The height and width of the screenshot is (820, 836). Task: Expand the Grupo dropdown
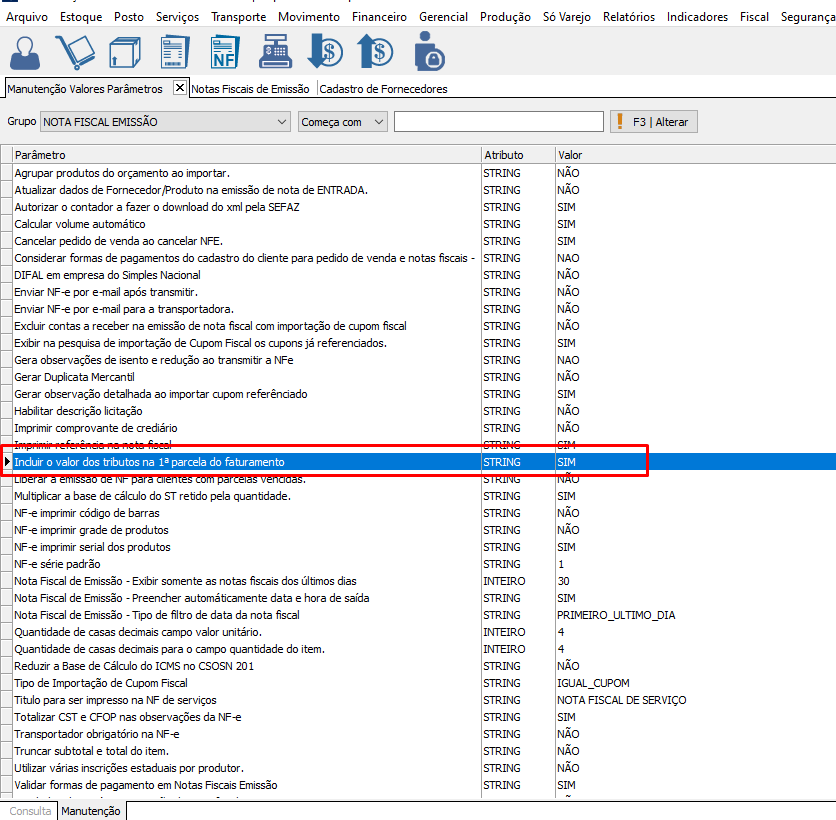[281, 122]
